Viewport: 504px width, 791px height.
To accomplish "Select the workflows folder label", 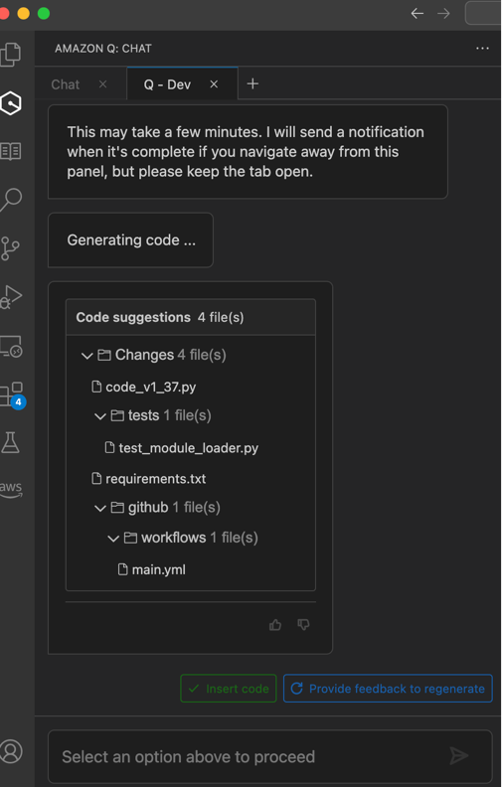I will coord(174,538).
